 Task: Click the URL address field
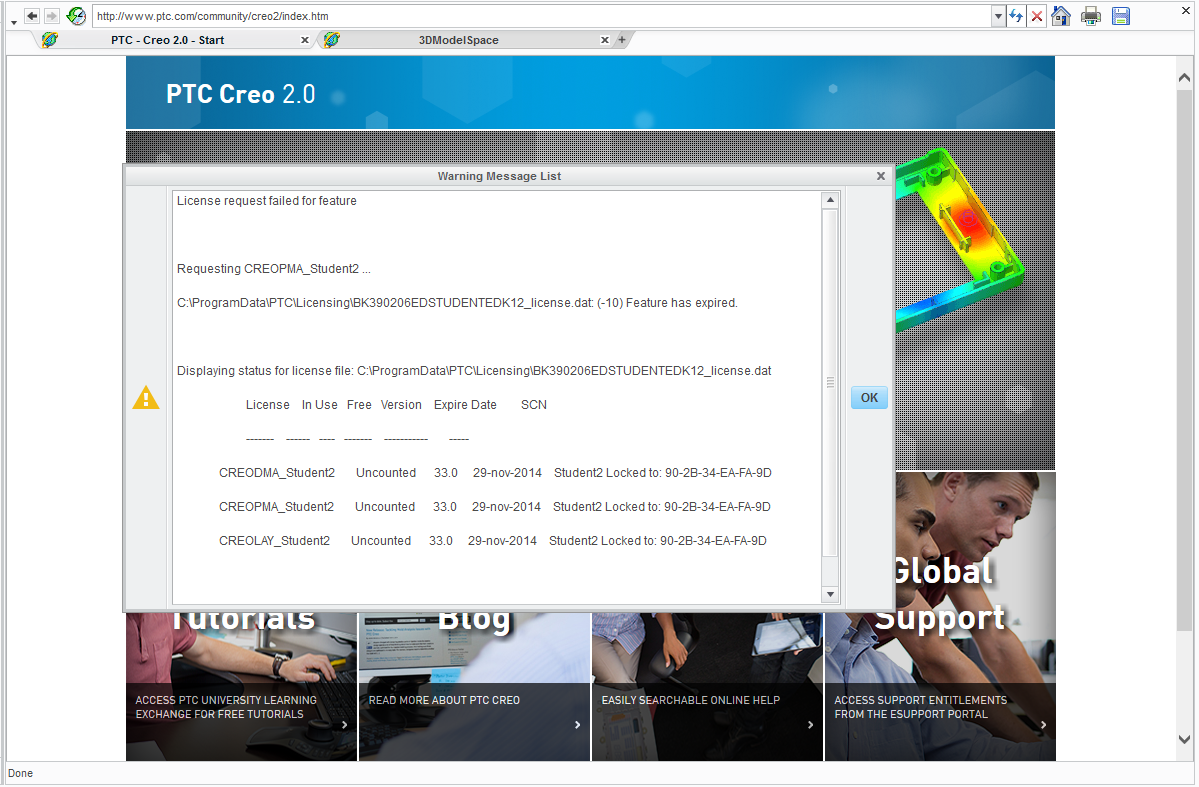pos(541,16)
